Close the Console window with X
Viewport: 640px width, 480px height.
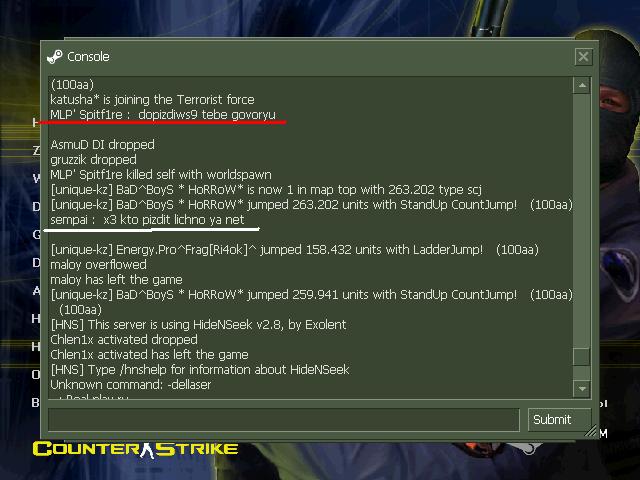point(583,56)
